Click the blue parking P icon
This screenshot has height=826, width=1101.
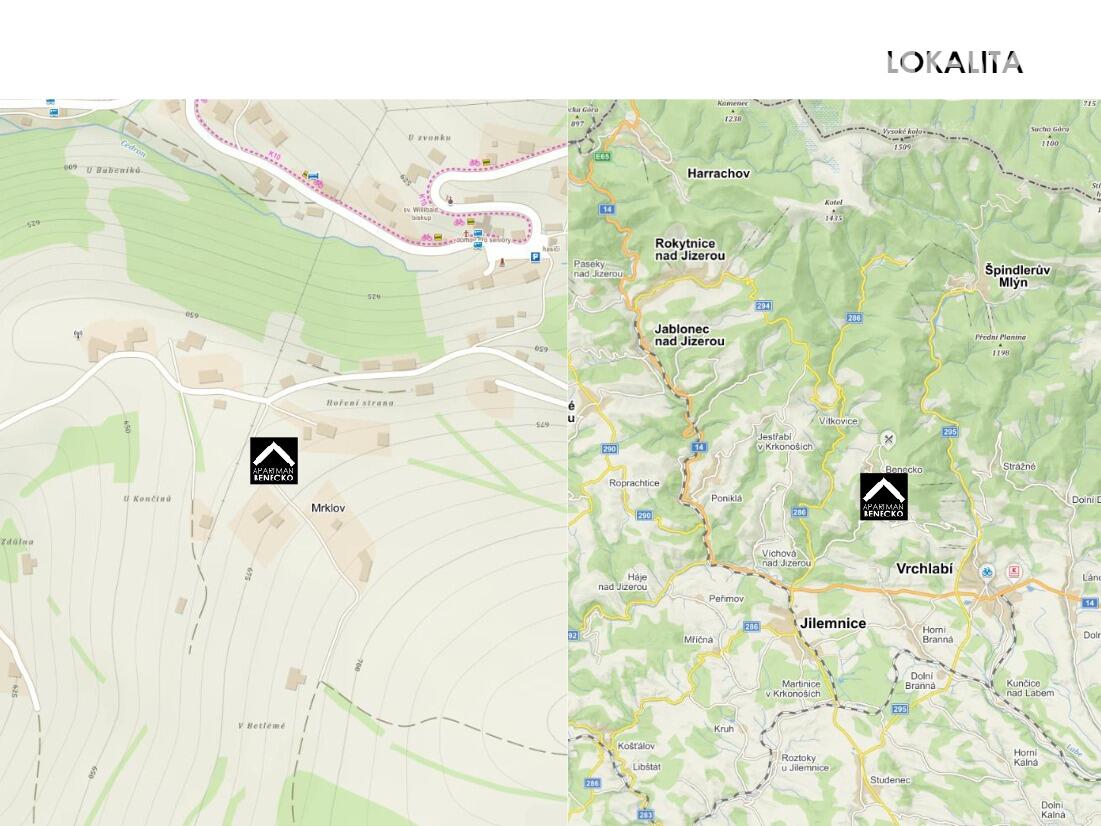pos(535,257)
